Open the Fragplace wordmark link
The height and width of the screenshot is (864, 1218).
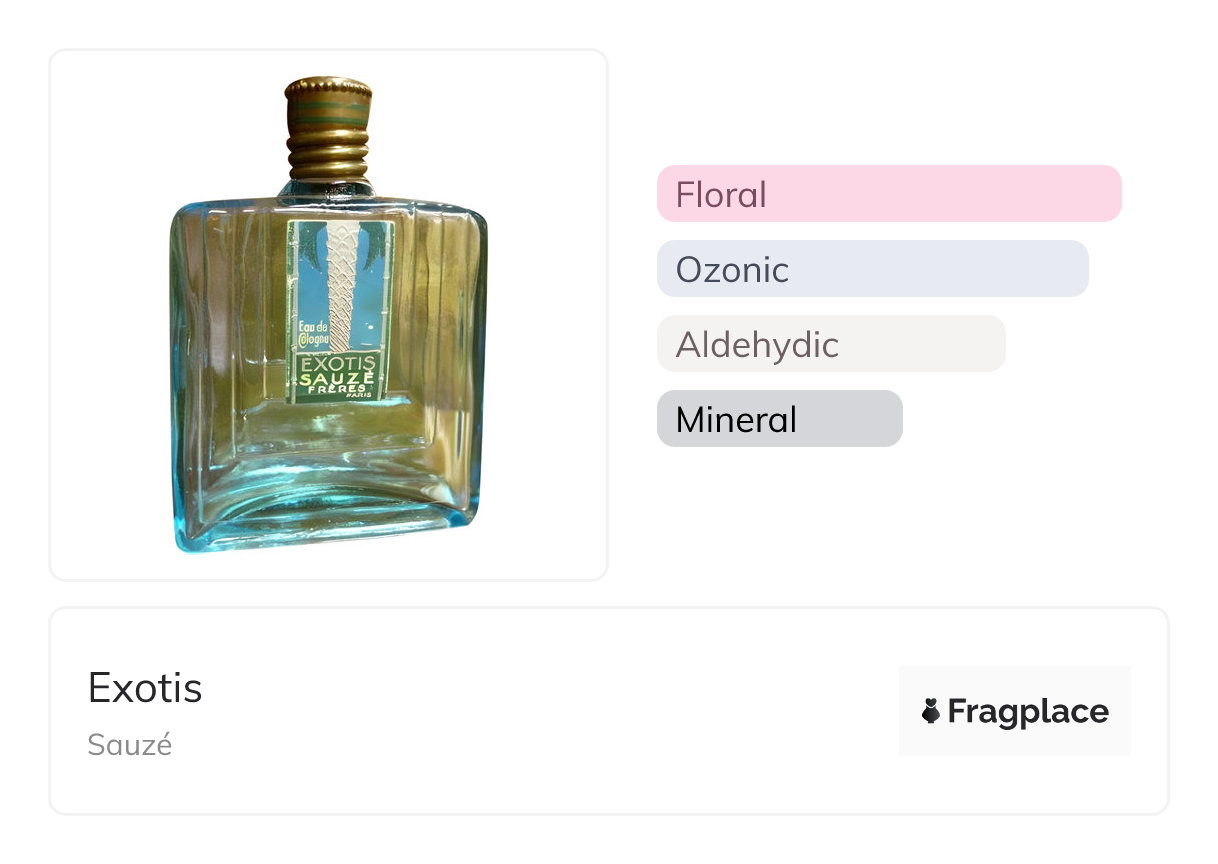[1028, 712]
